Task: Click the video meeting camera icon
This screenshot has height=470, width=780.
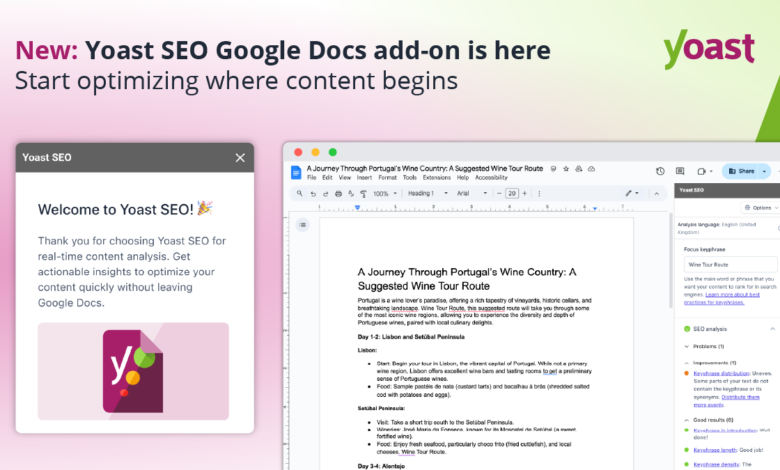Action: click(701, 172)
